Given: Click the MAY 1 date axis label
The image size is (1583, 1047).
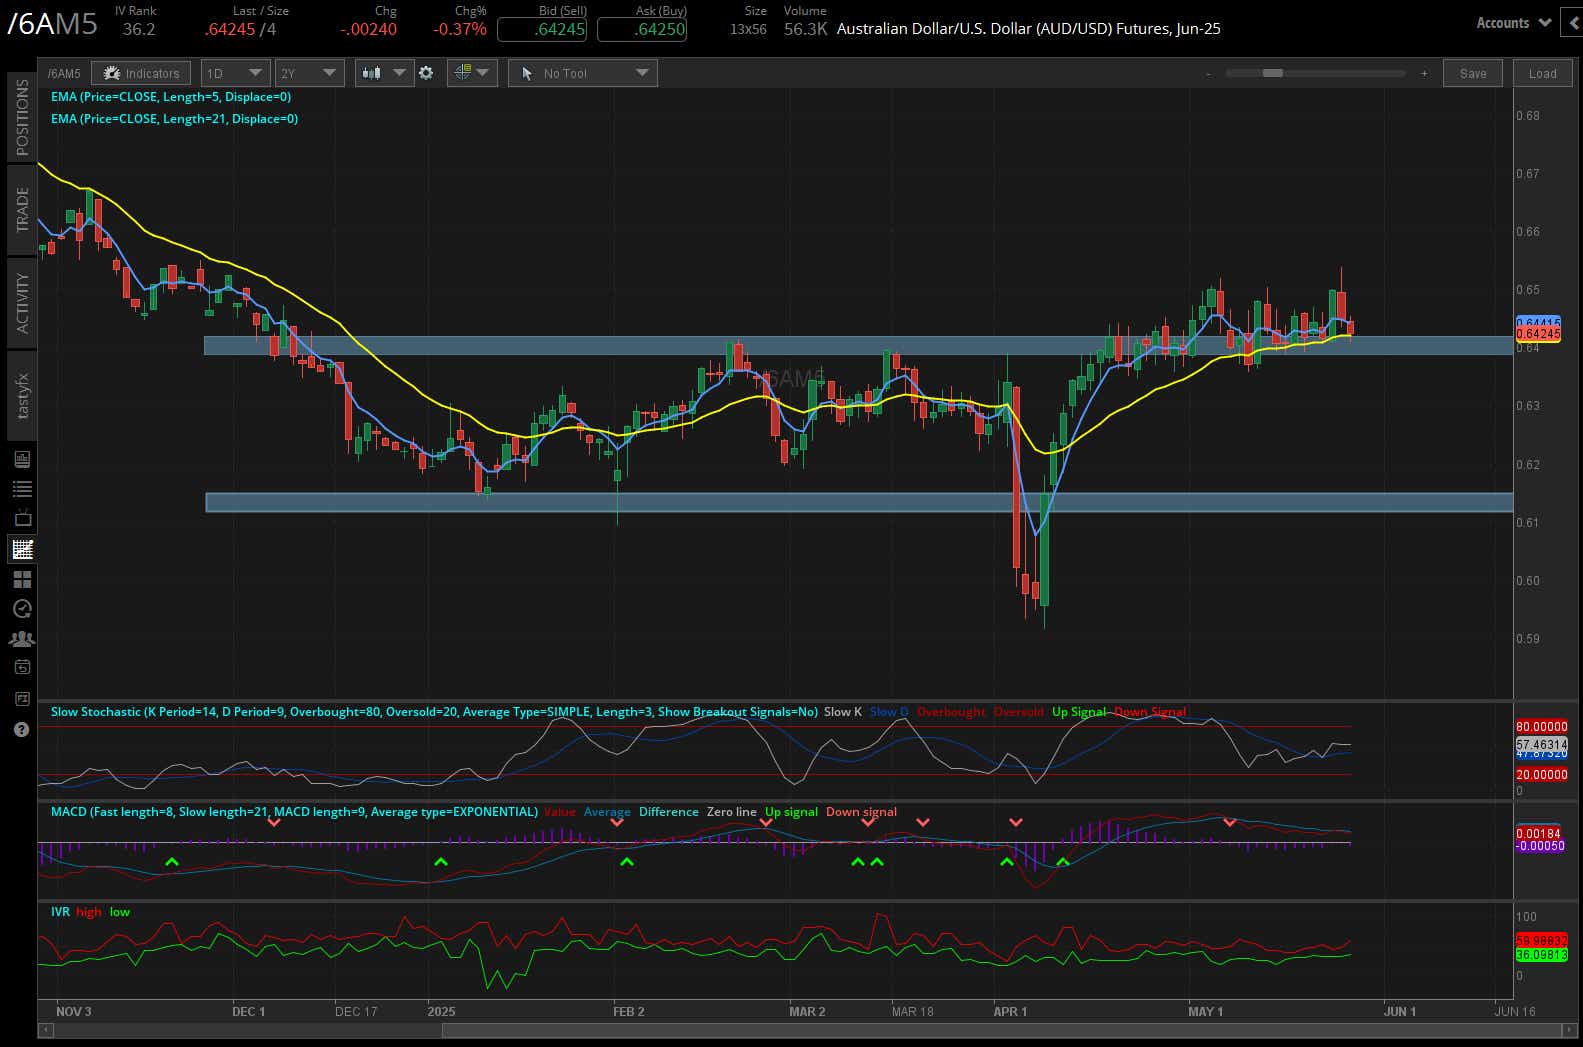Looking at the screenshot, I should [1205, 1011].
